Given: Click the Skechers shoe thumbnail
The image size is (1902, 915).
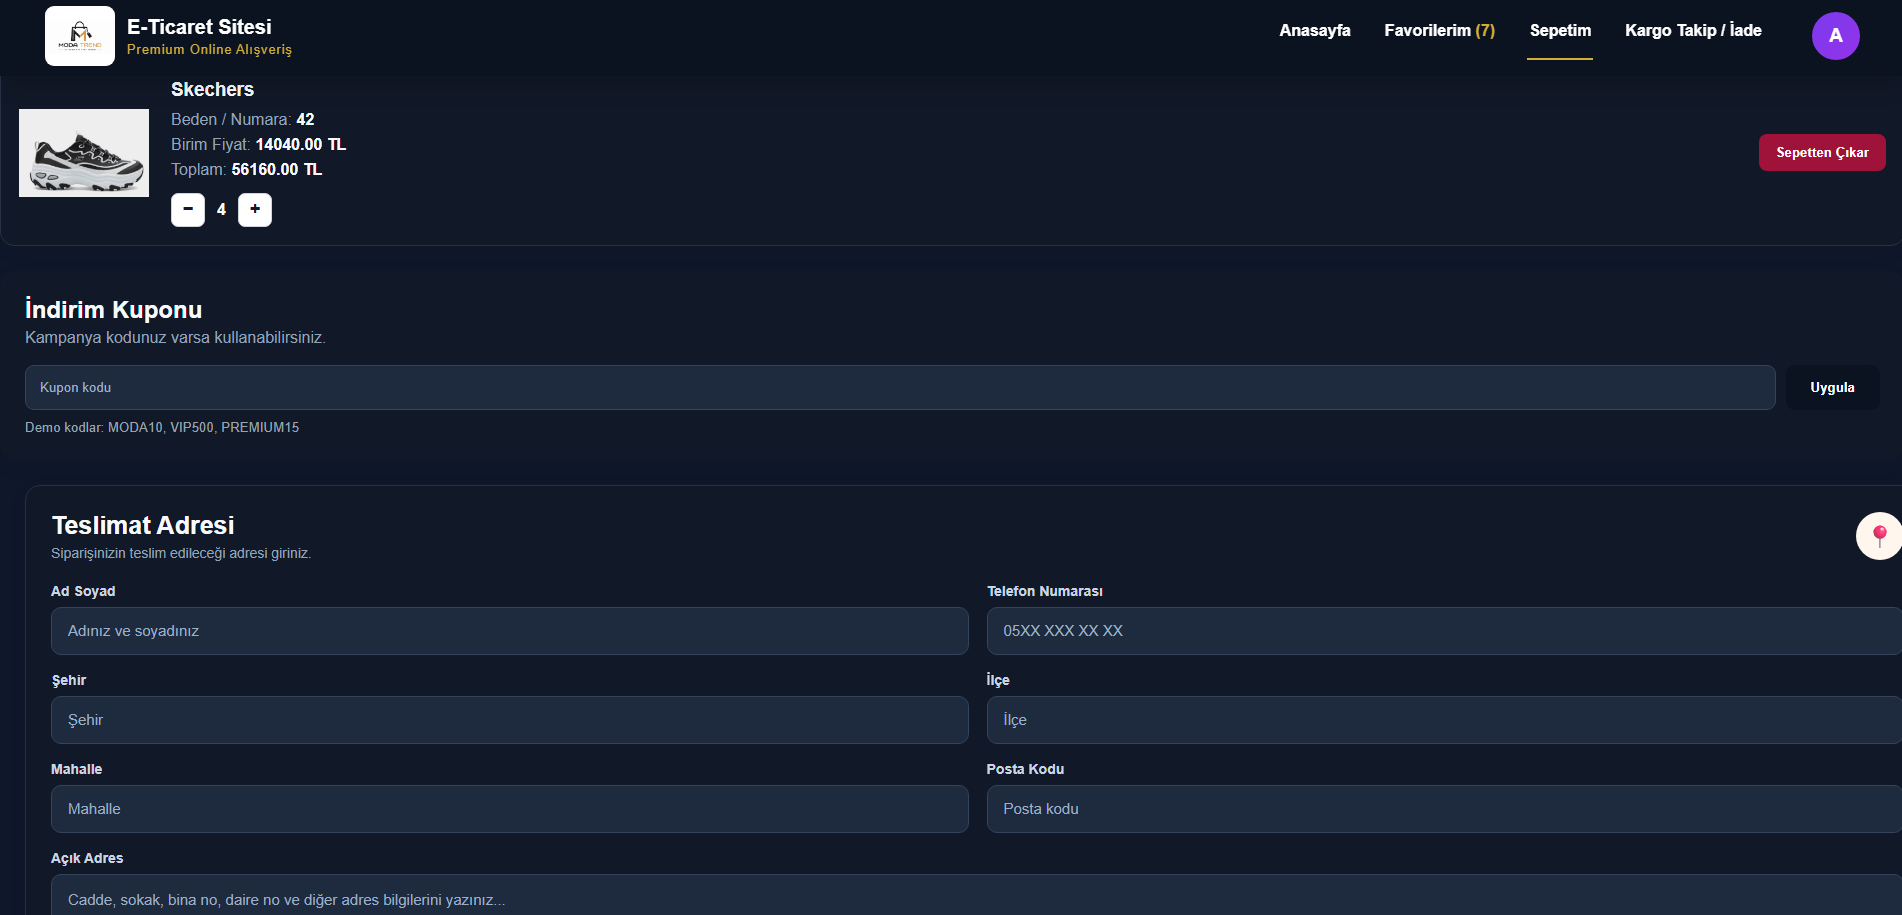Looking at the screenshot, I should click(84, 153).
